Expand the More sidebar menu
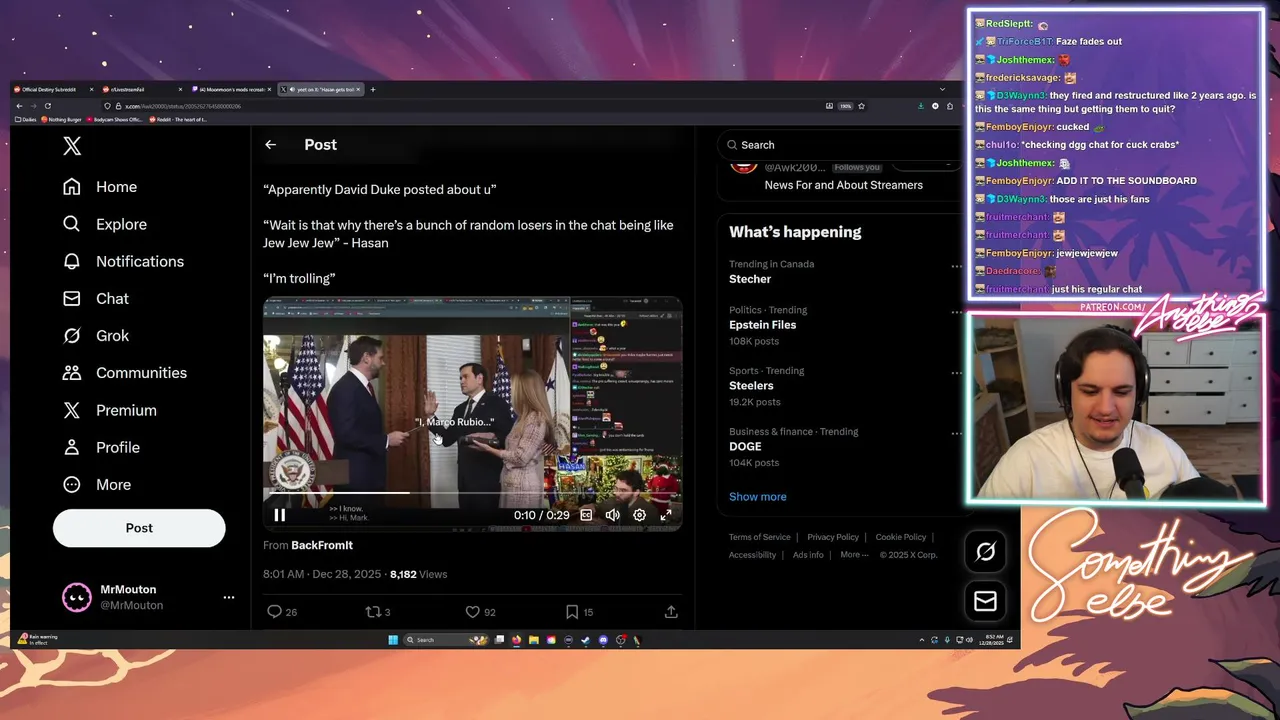 [x=97, y=484]
